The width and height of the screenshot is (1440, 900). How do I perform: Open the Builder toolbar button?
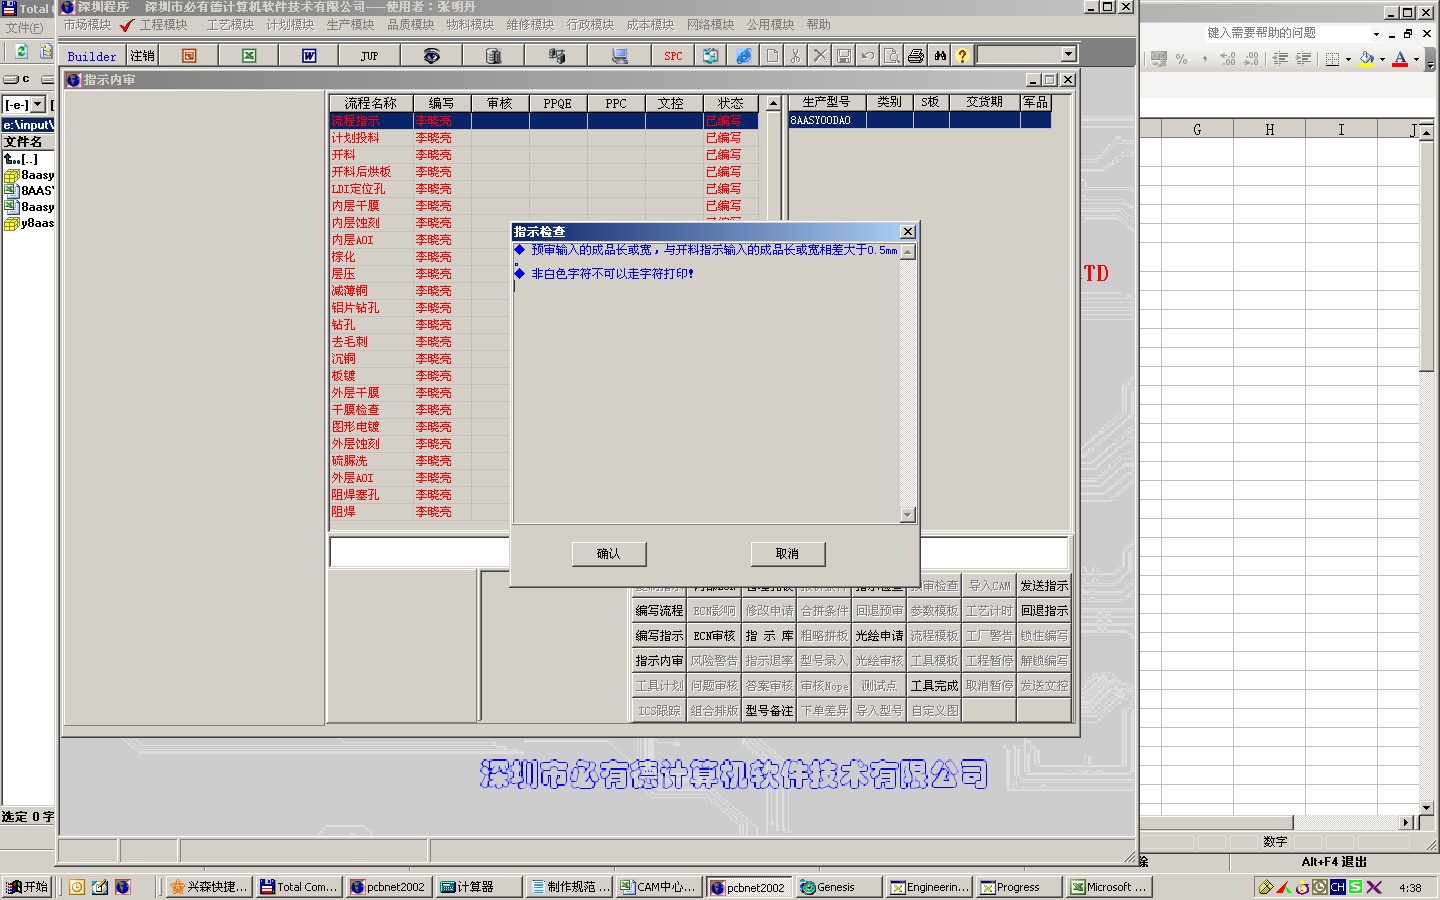pyautogui.click(x=92, y=56)
